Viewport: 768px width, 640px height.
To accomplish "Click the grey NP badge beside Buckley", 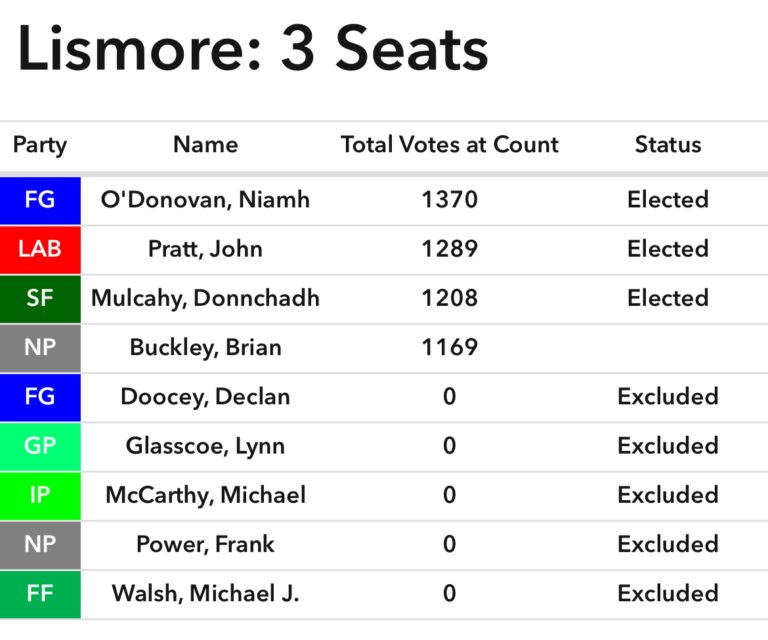I will (40, 347).
